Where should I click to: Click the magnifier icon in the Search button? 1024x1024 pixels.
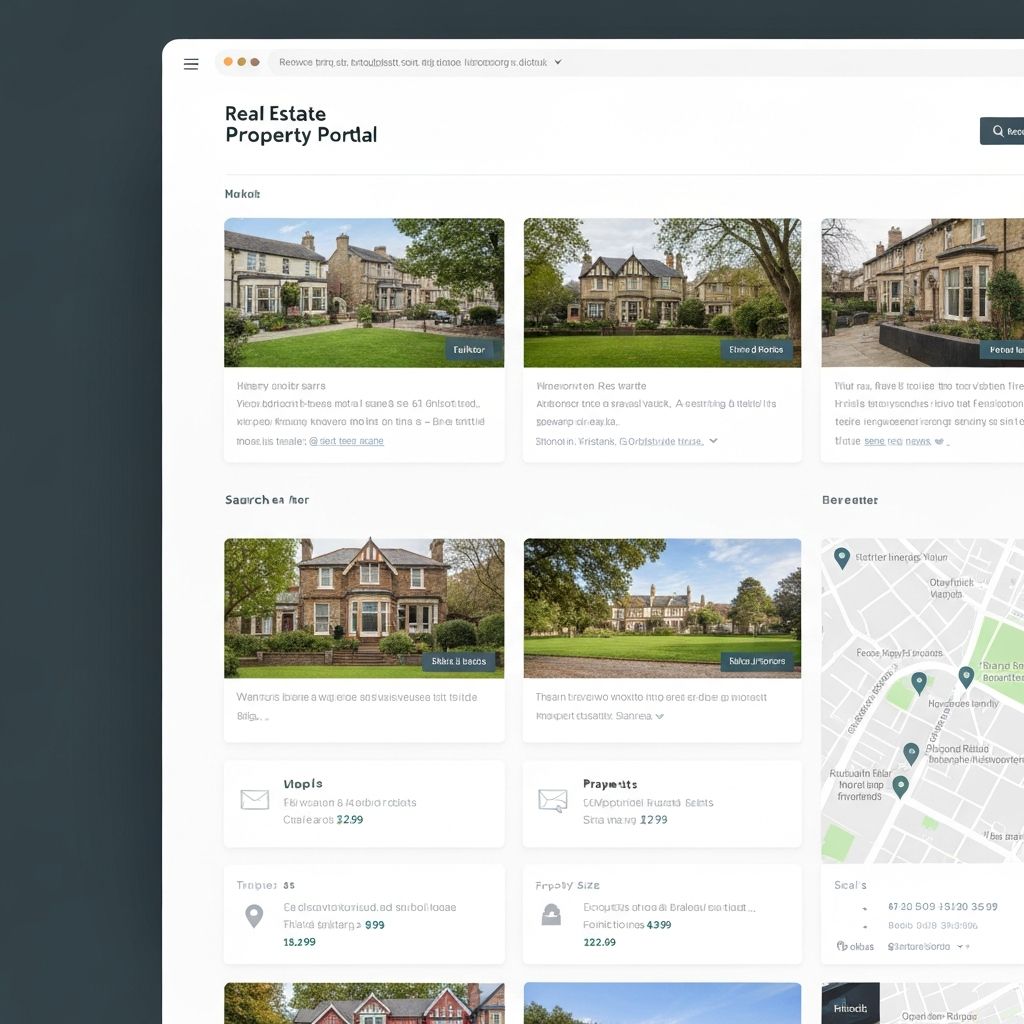pos(996,130)
